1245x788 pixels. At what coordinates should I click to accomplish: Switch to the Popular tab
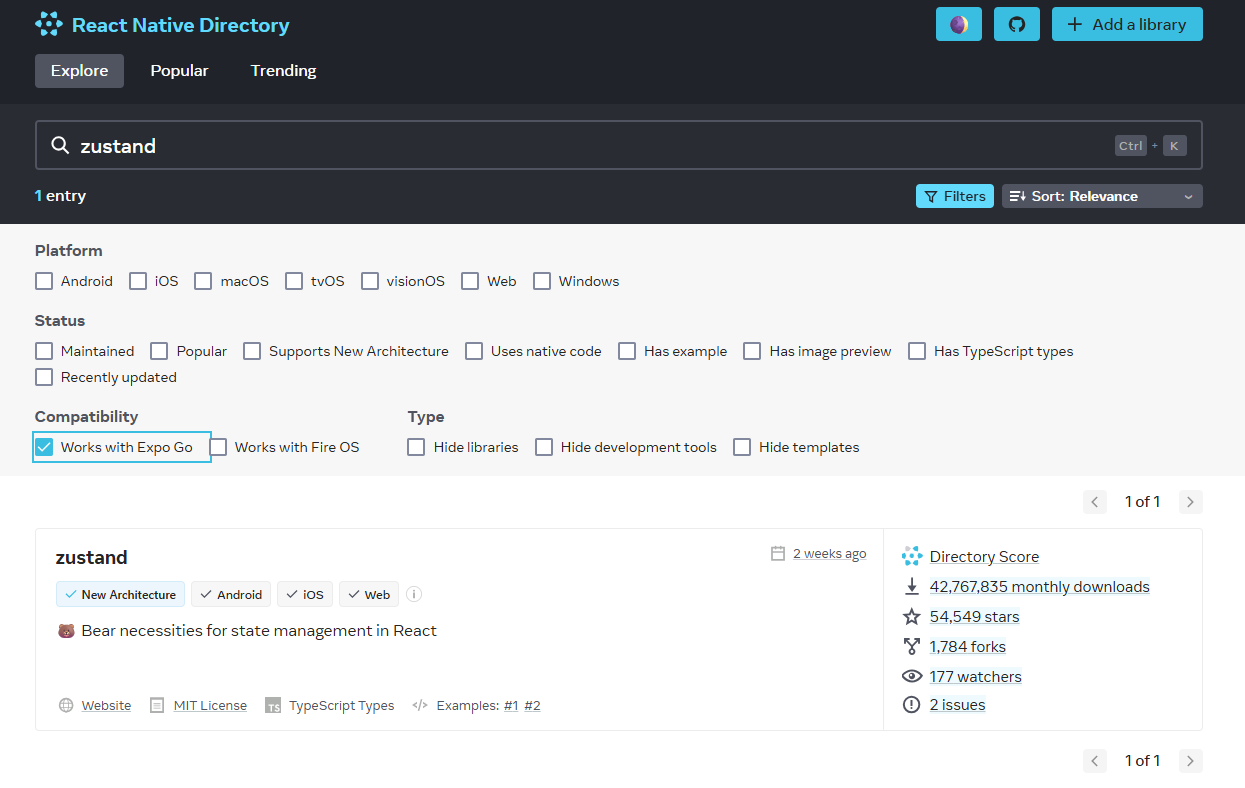click(180, 71)
